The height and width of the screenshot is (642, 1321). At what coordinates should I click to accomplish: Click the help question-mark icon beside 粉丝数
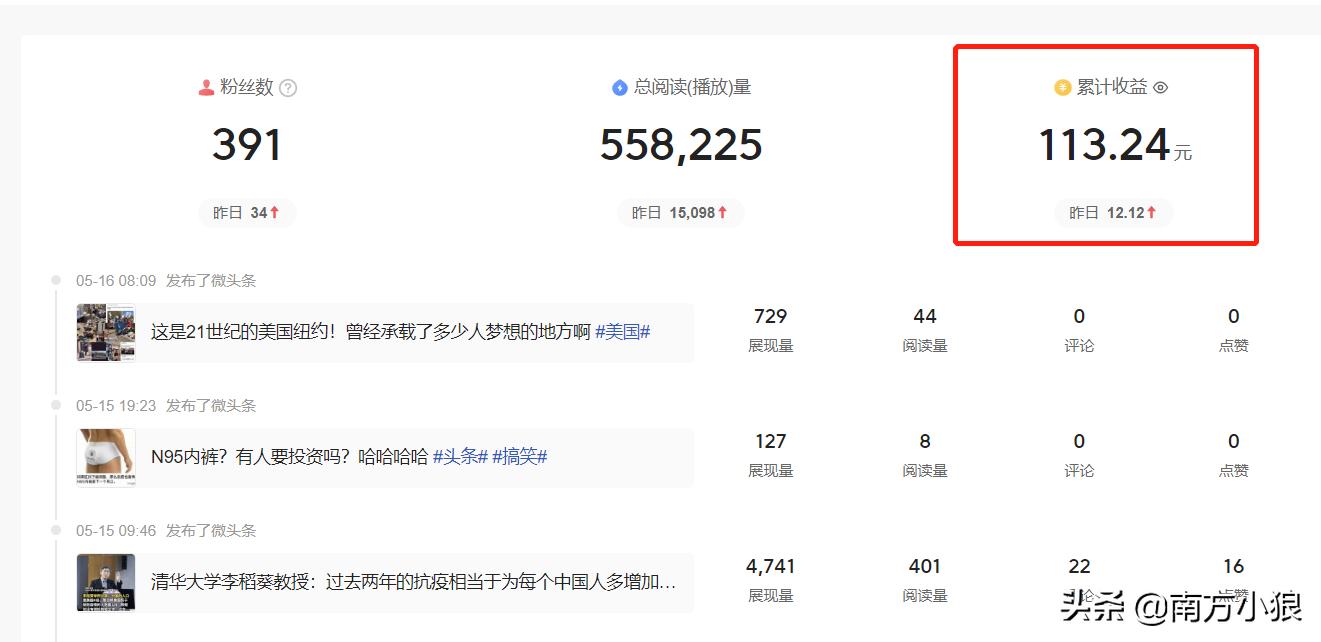(288, 88)
